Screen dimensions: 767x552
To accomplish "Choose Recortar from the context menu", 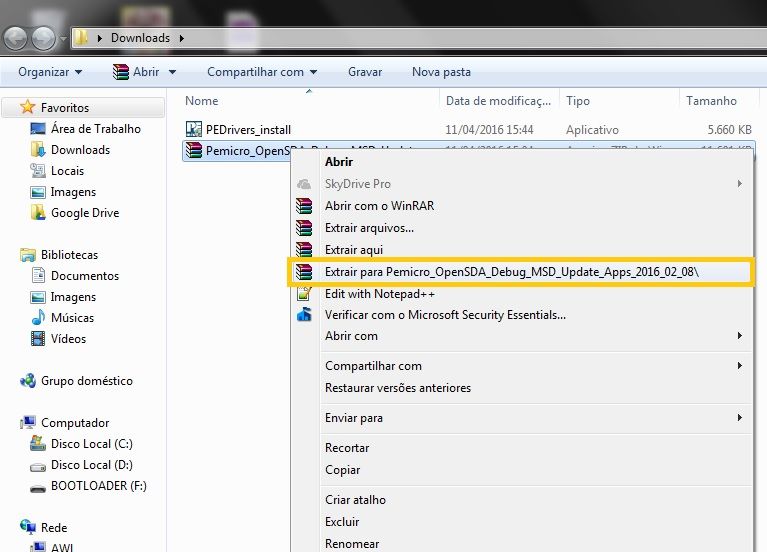I will 521,447.
